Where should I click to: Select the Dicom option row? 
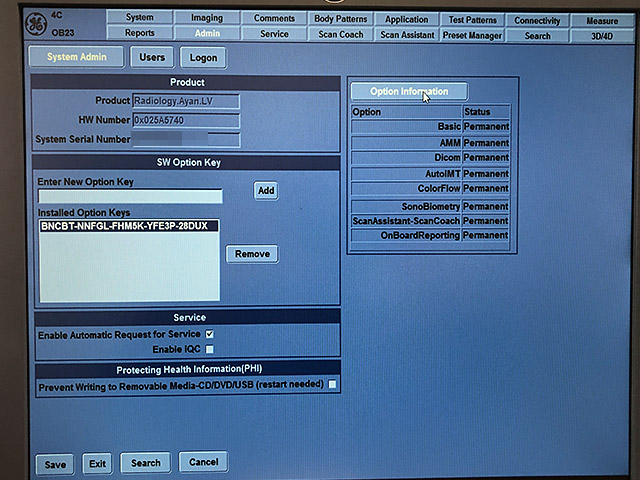click(x=430, y=158)
